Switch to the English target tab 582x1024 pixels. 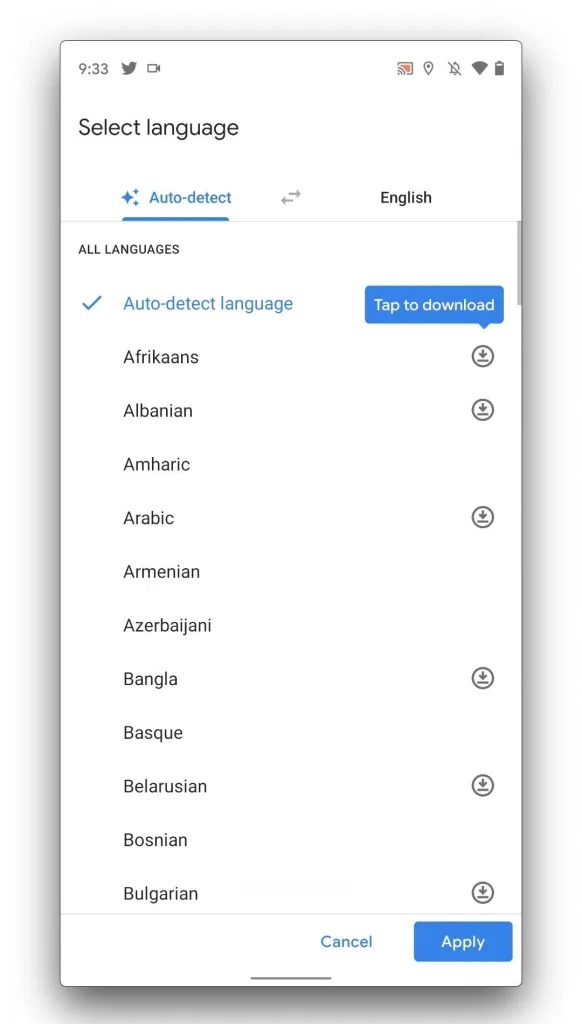[406, 197]
